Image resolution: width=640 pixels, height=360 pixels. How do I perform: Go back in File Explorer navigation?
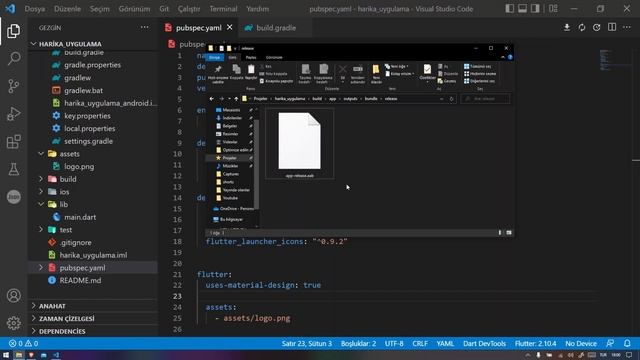pos(211,99)
